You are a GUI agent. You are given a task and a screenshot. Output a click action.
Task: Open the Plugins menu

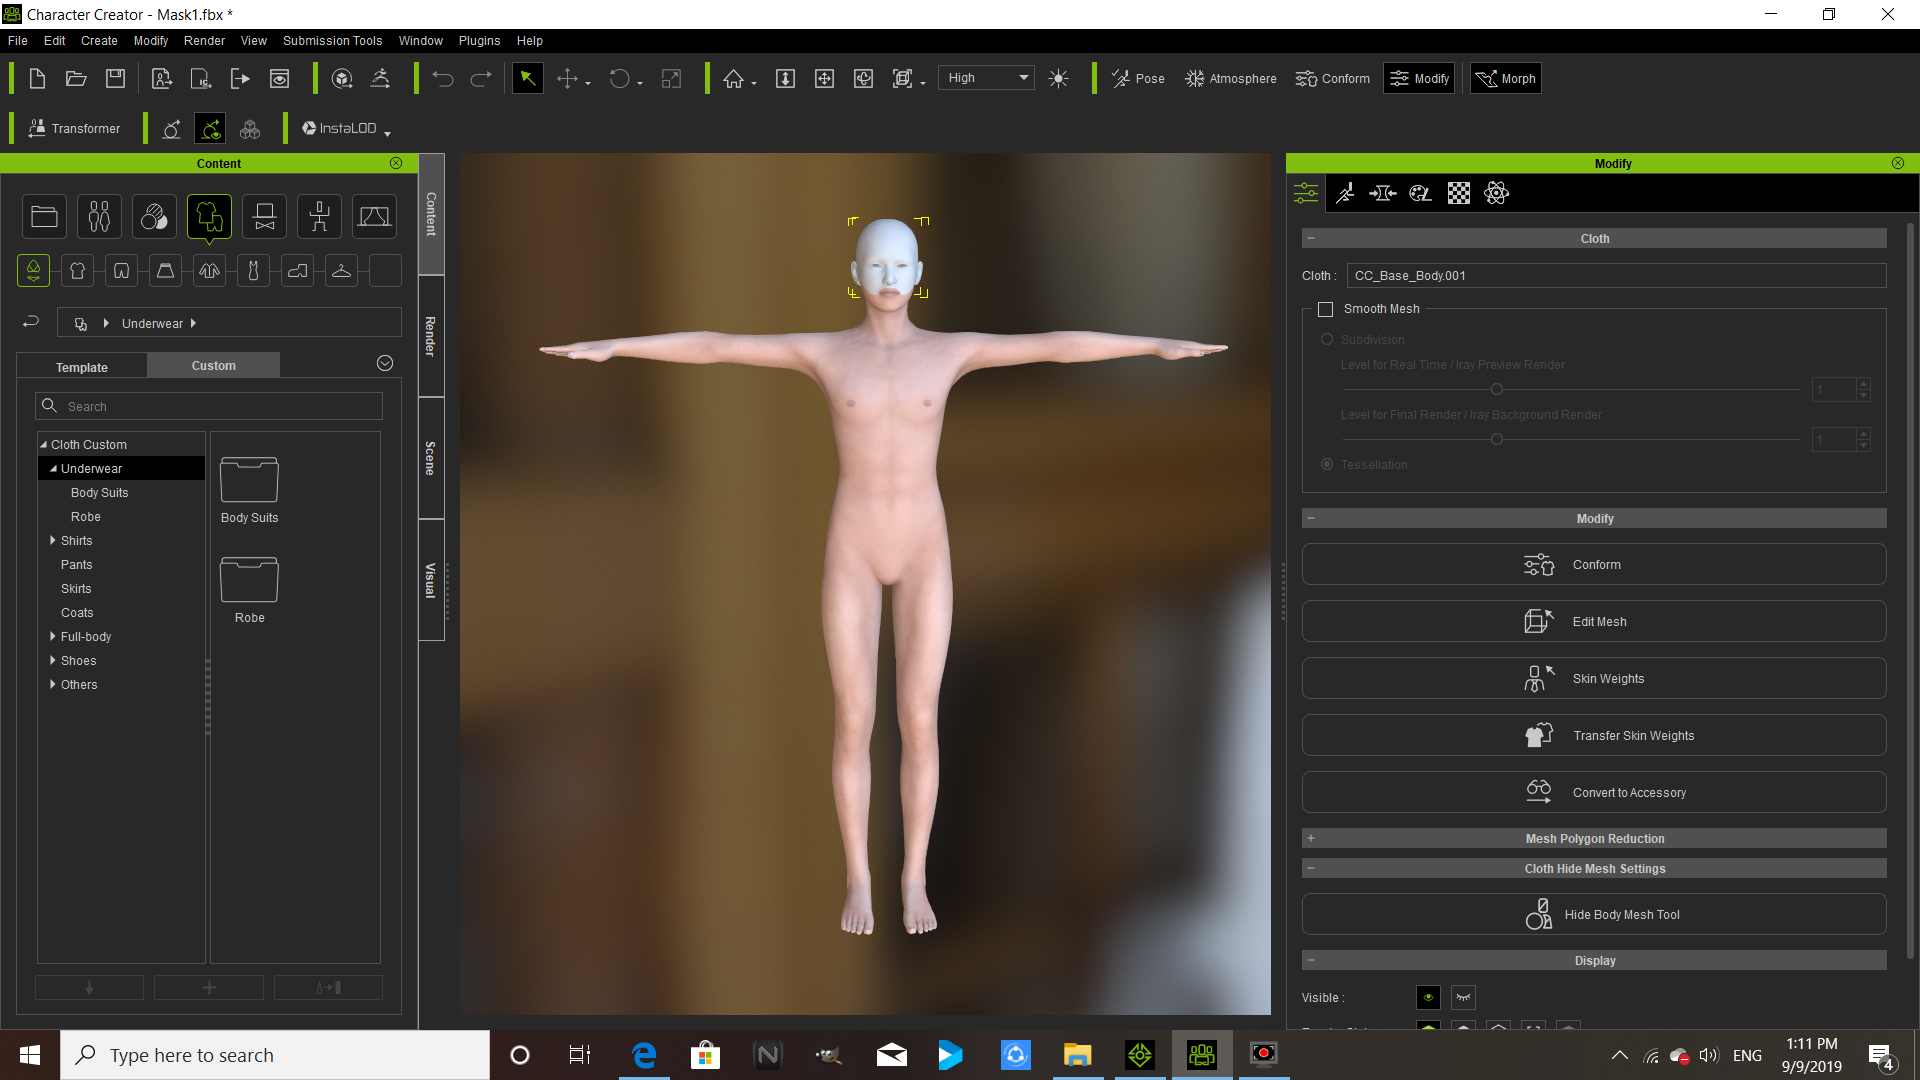[479, 41]
